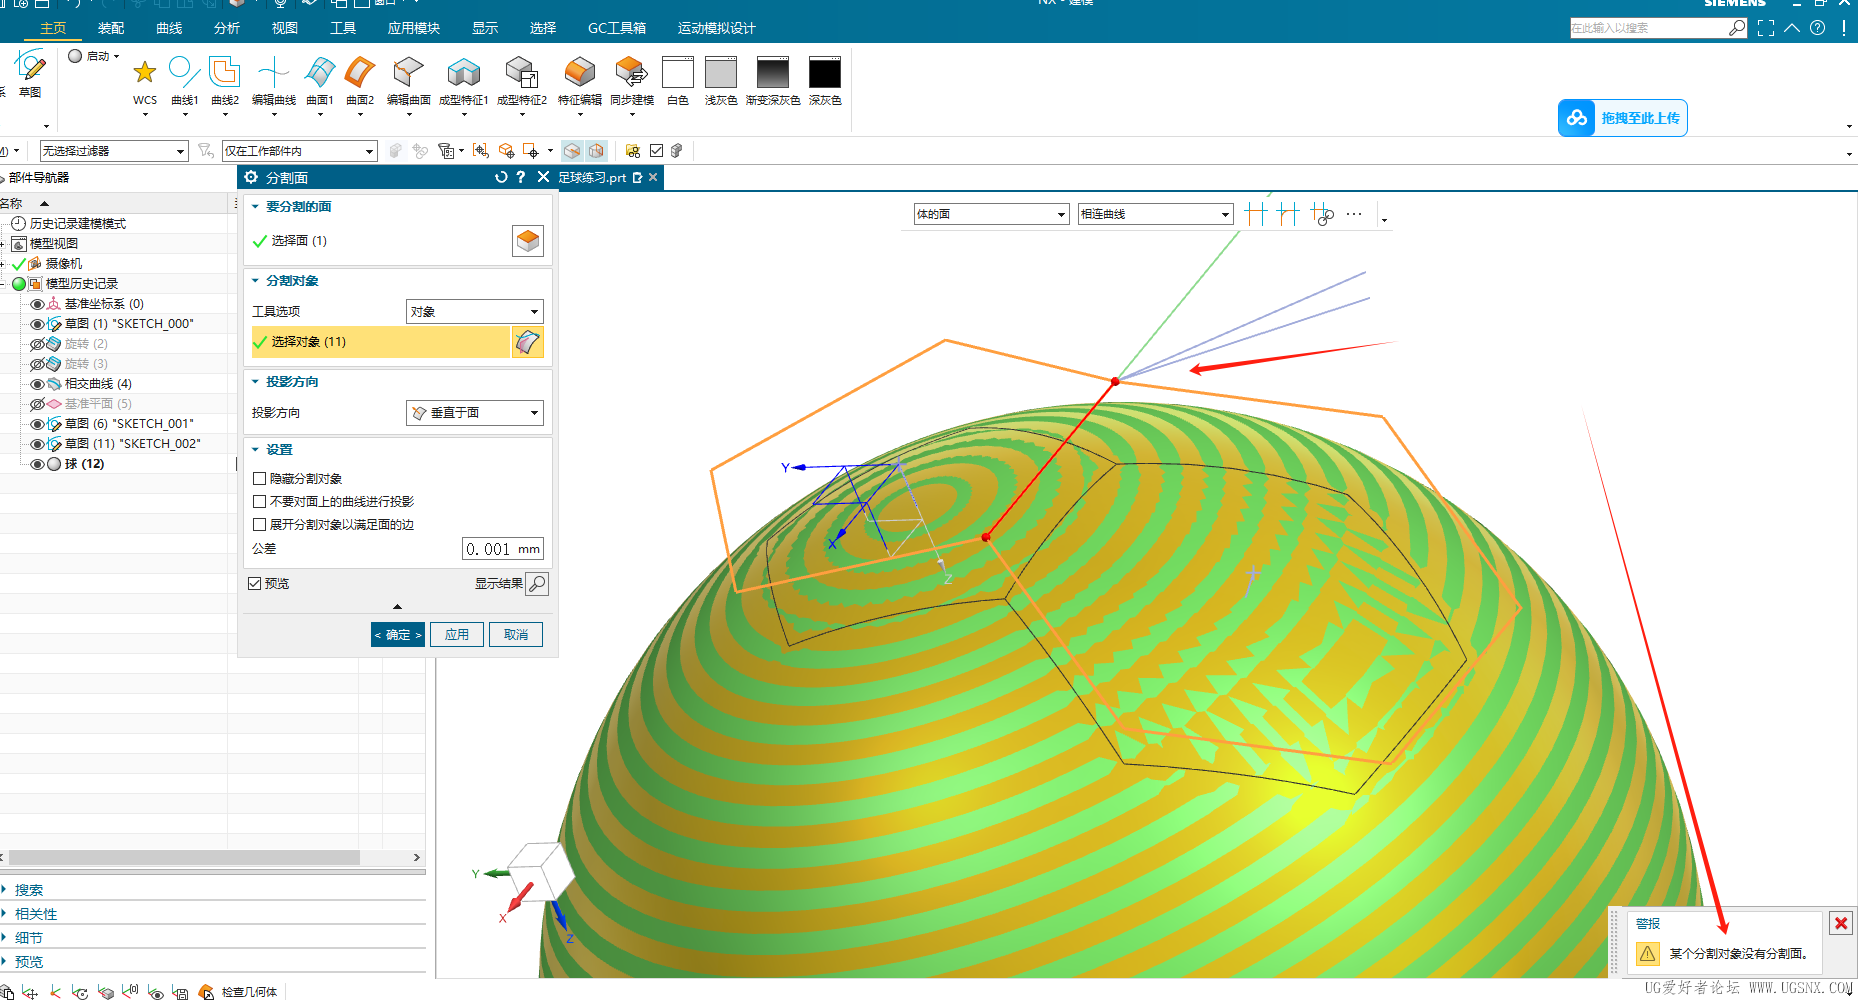Close the 警报 alert notification

tap(1841, 923)
